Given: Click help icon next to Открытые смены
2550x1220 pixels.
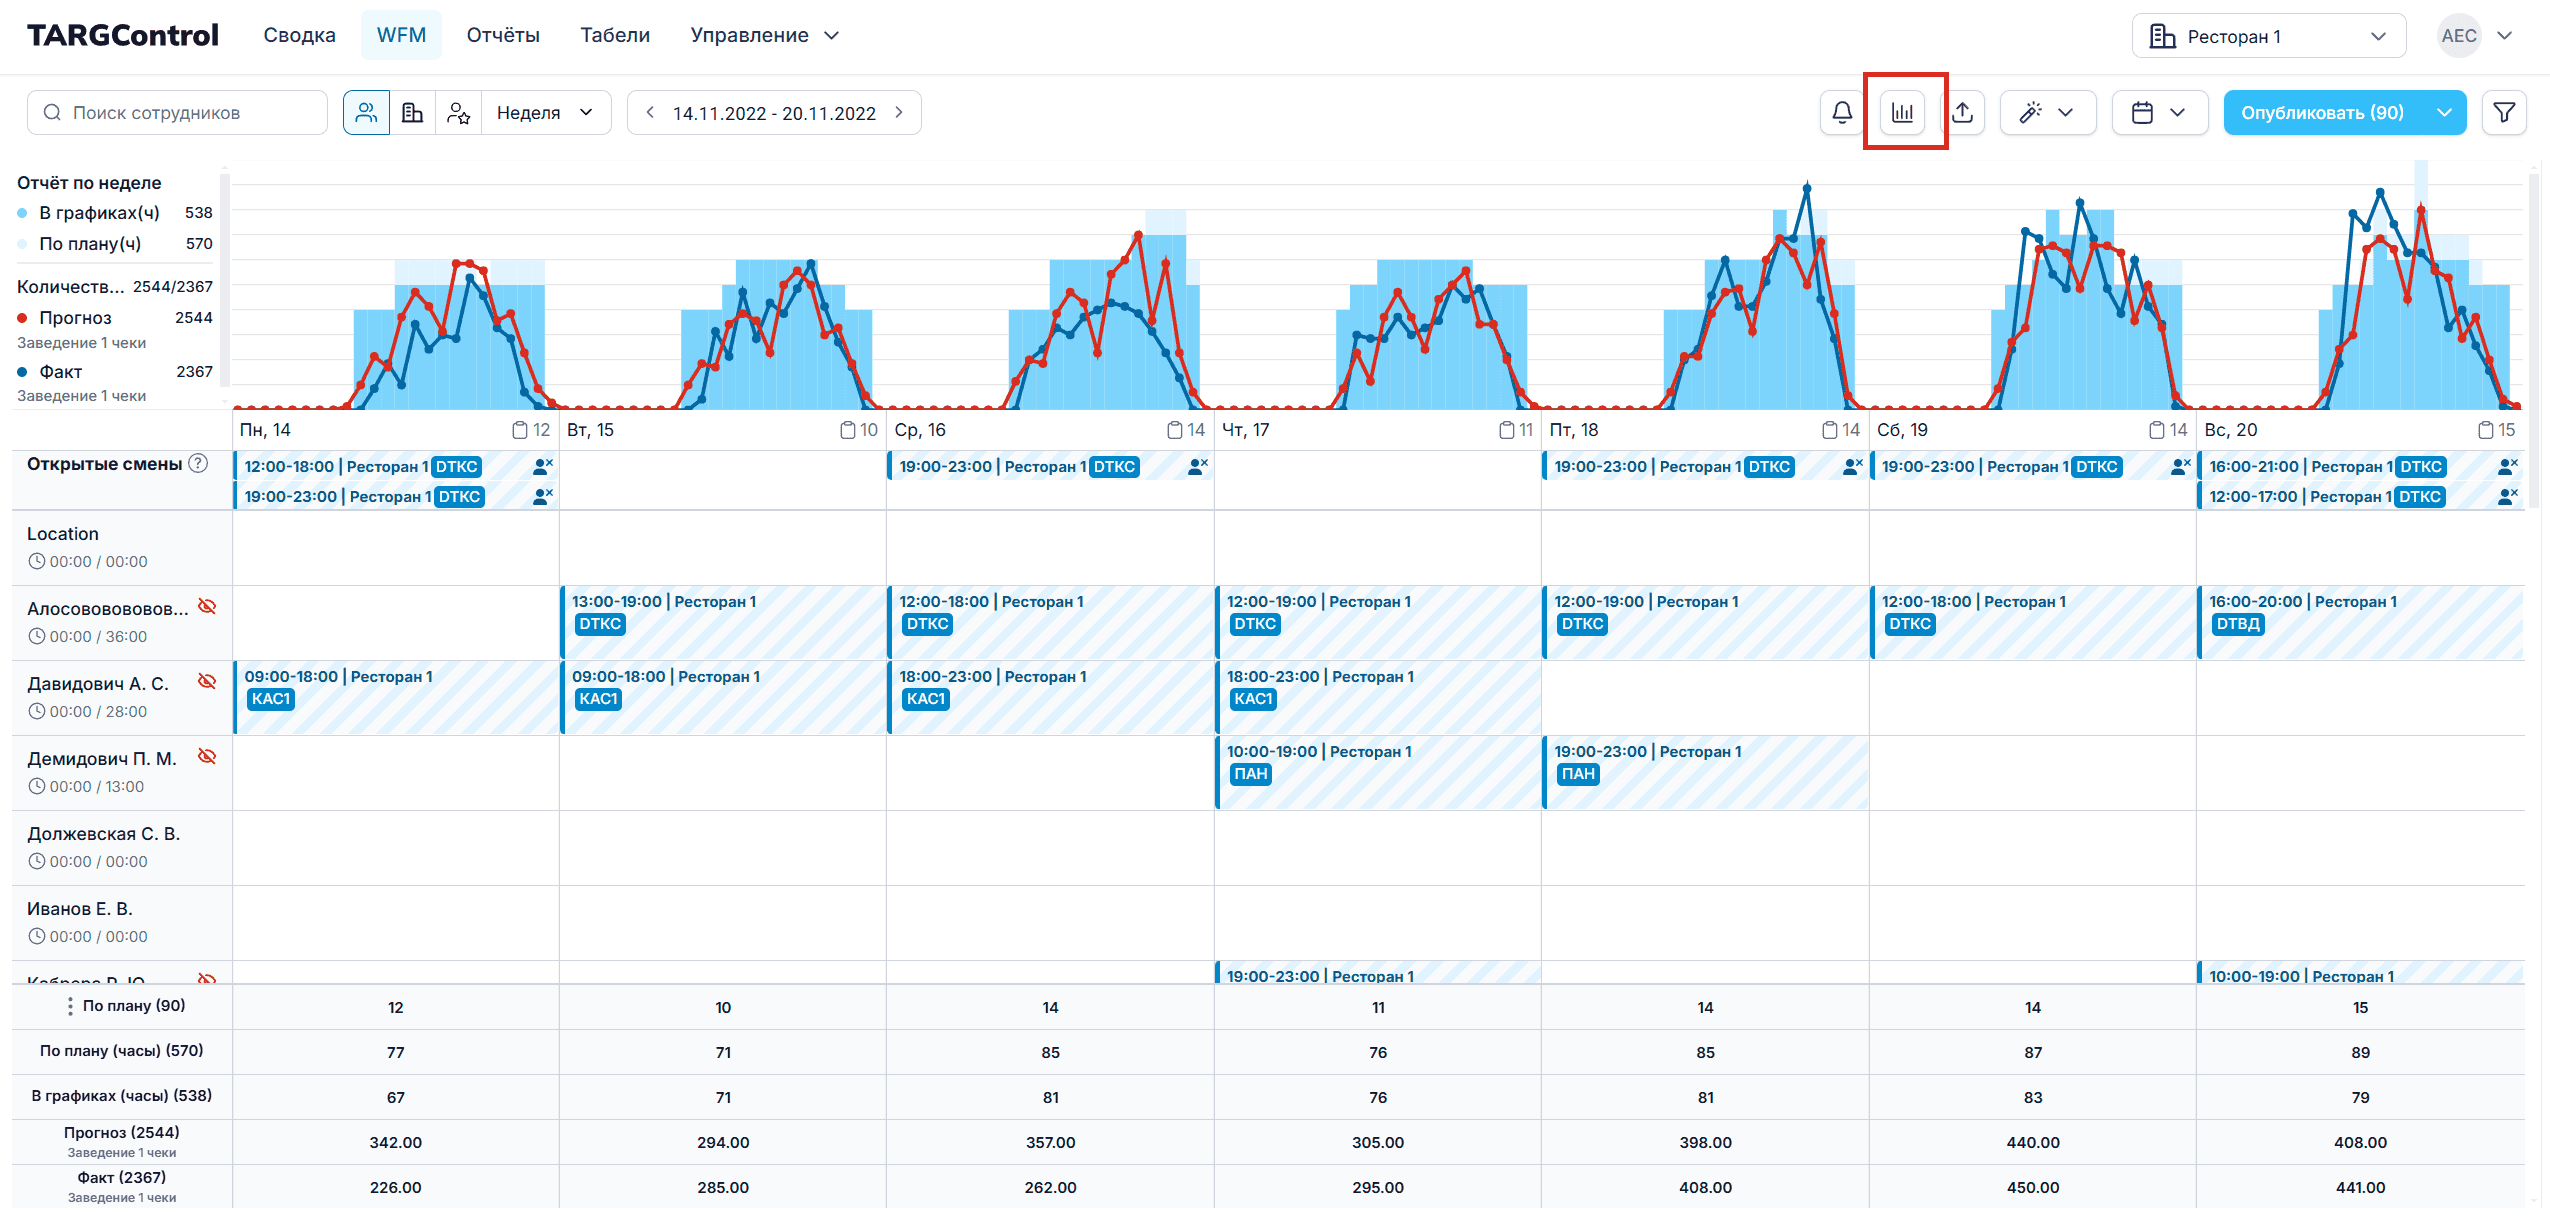Looking at the screenshot, I should tap(199, 464).
